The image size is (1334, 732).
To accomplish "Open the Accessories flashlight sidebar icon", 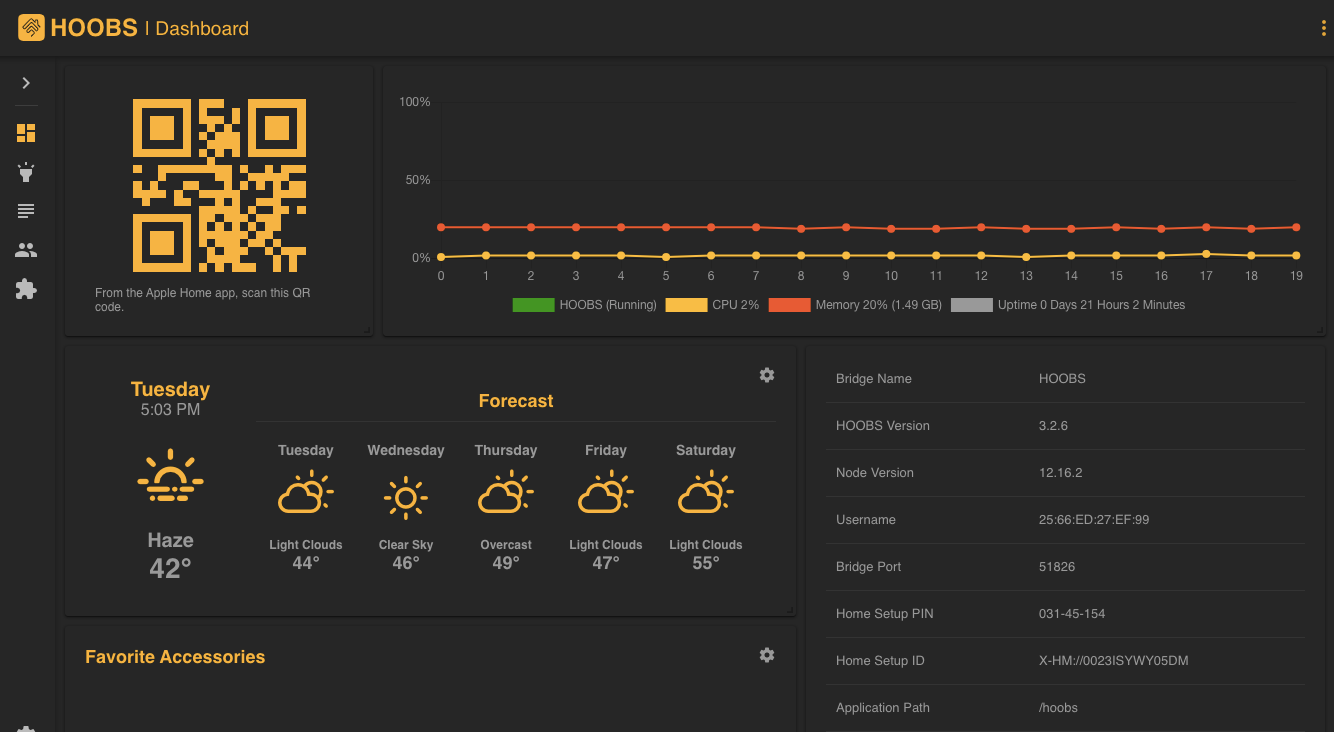I will [x=26, y=172].
